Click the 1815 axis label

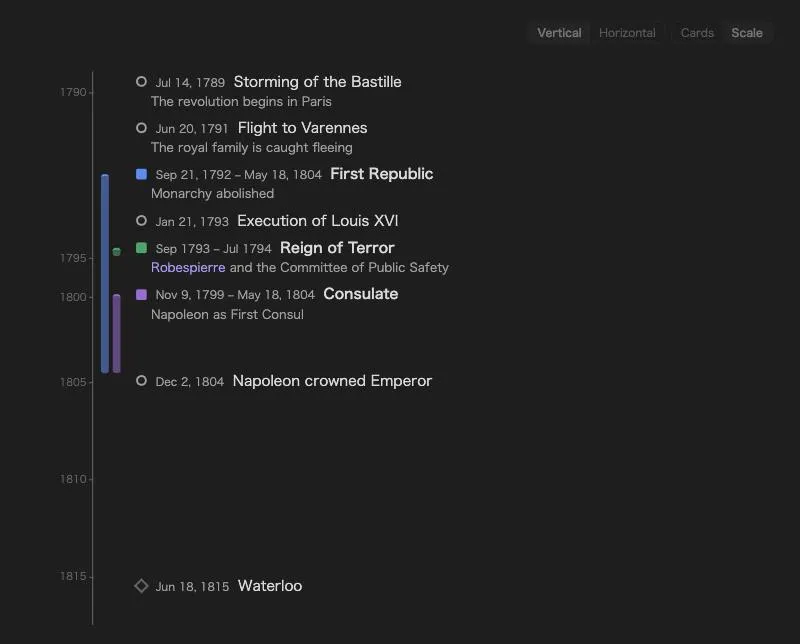[x=73, y=576]
